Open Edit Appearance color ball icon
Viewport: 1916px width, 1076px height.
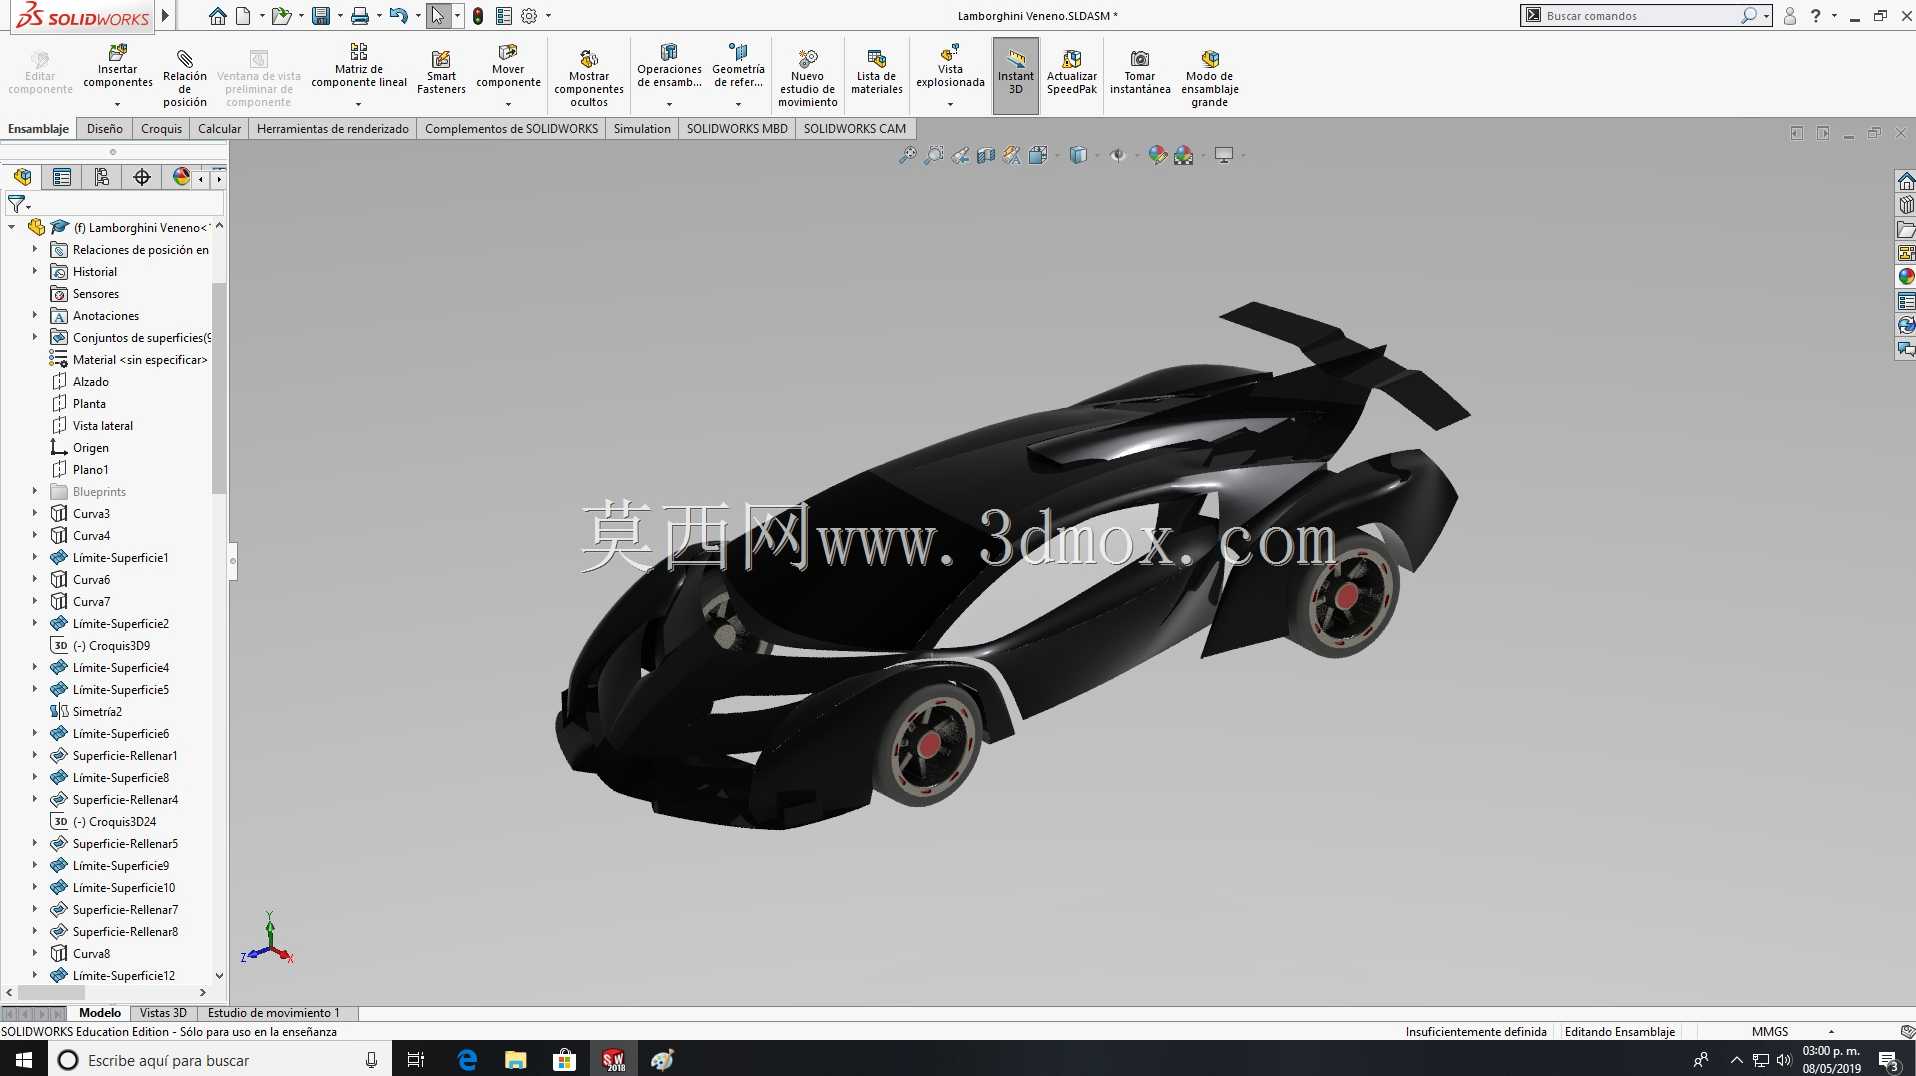point(1157,155)
